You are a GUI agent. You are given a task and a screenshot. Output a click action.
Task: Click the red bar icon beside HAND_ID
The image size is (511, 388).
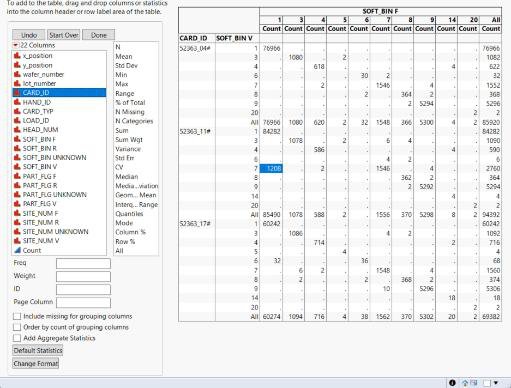(x=17, y=102)
